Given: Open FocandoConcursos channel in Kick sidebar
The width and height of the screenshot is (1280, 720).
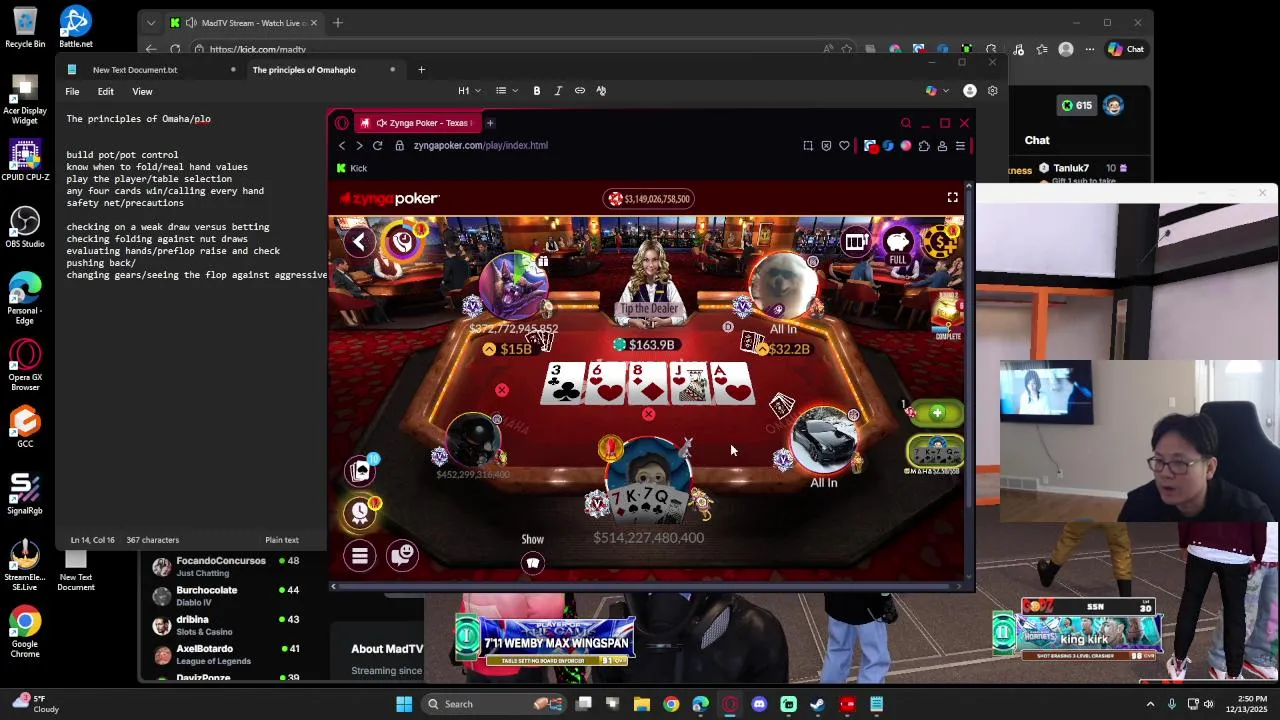Looking at the screenshot, I should pos(226,567).
